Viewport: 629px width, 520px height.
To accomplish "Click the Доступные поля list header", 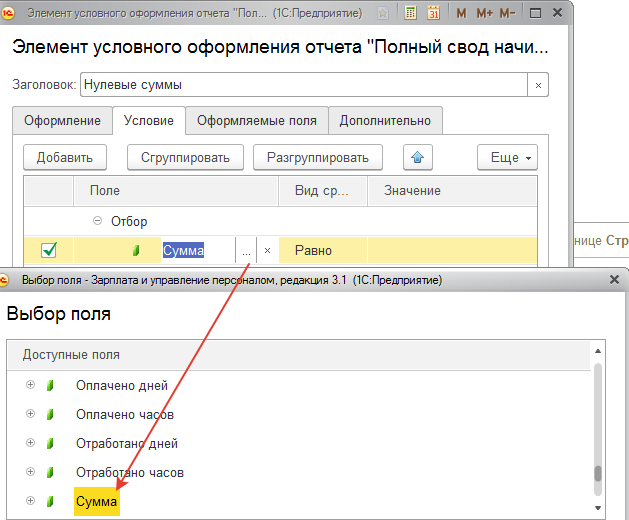I will [x=299, y=355].
